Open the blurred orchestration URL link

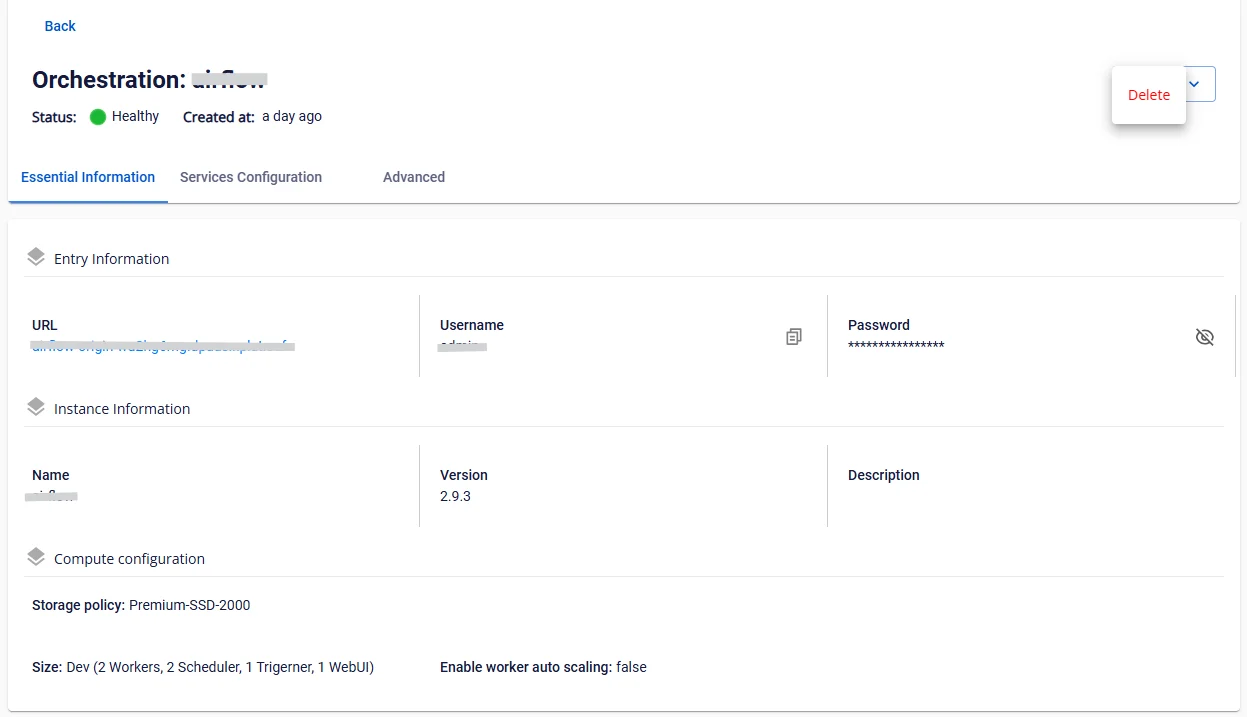(163, 346)
